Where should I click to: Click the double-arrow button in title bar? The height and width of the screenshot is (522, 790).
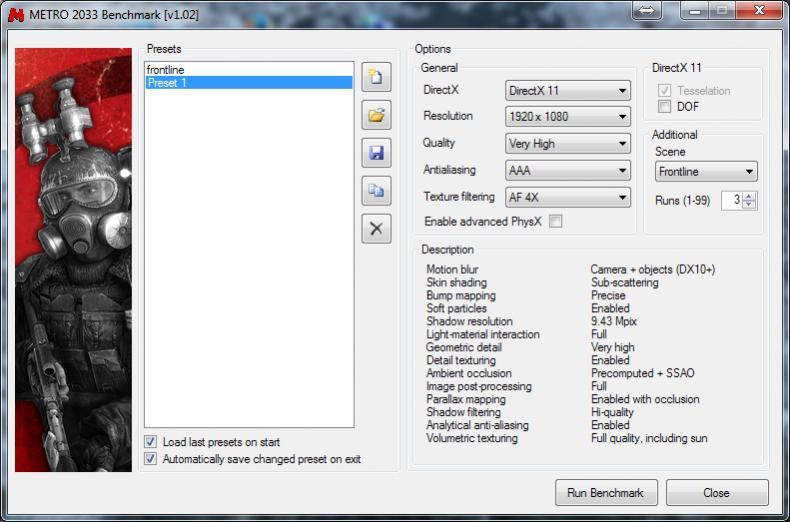646,11
